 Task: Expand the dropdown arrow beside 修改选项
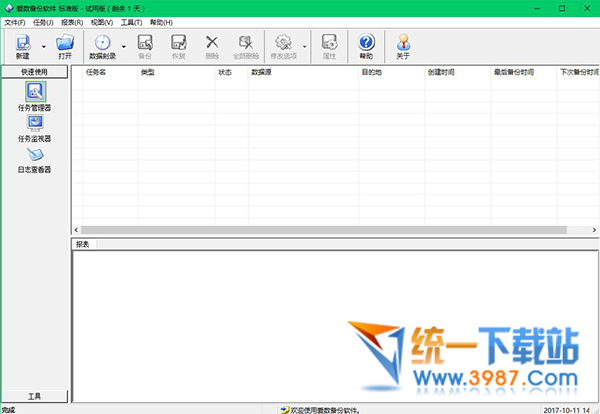[305, 46]
